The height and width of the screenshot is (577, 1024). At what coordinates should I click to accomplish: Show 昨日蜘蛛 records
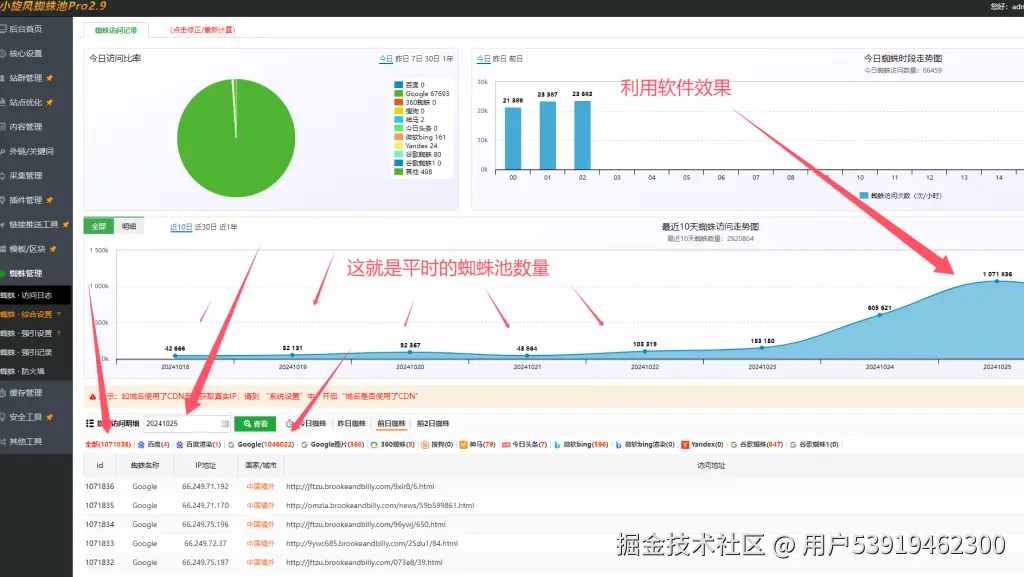point(351,424)
